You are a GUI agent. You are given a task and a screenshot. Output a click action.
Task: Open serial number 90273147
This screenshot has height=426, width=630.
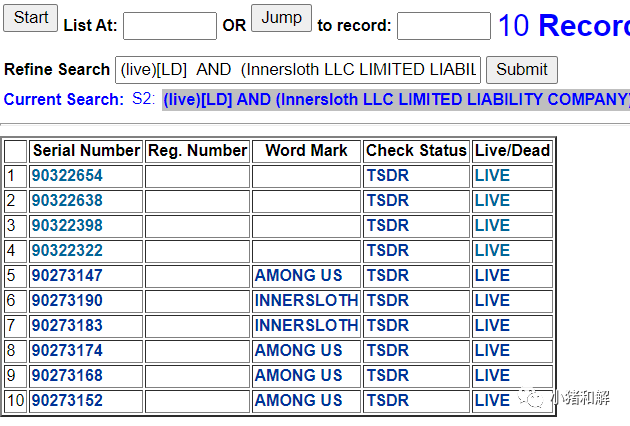67,275
